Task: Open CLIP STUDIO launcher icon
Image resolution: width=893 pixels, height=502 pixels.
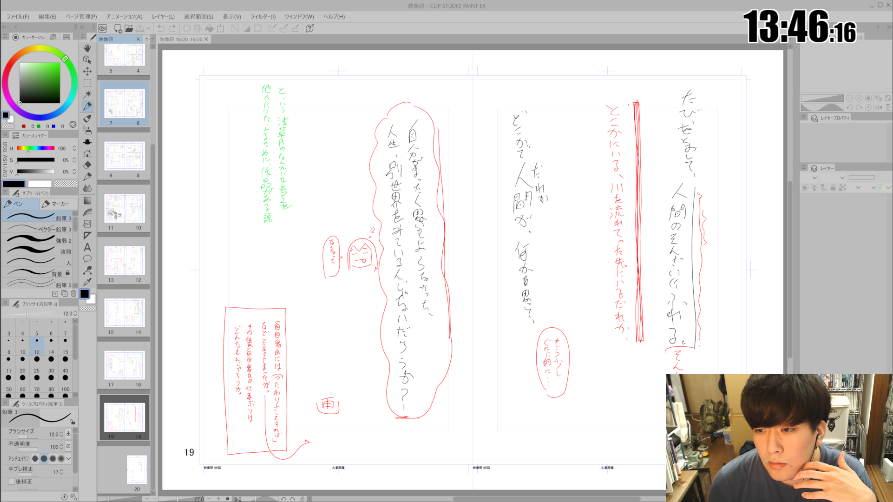Action: tap(103, 28)
